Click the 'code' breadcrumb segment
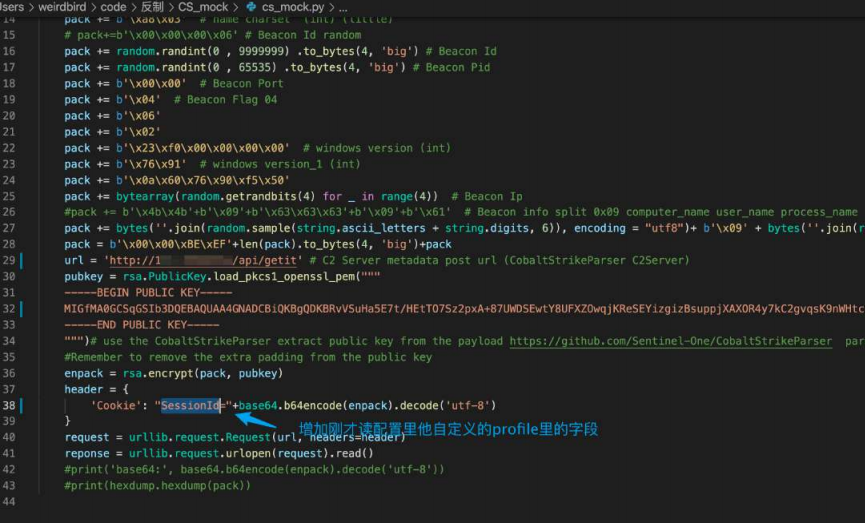Screen dimensions: 865x523 click(113, 7)
